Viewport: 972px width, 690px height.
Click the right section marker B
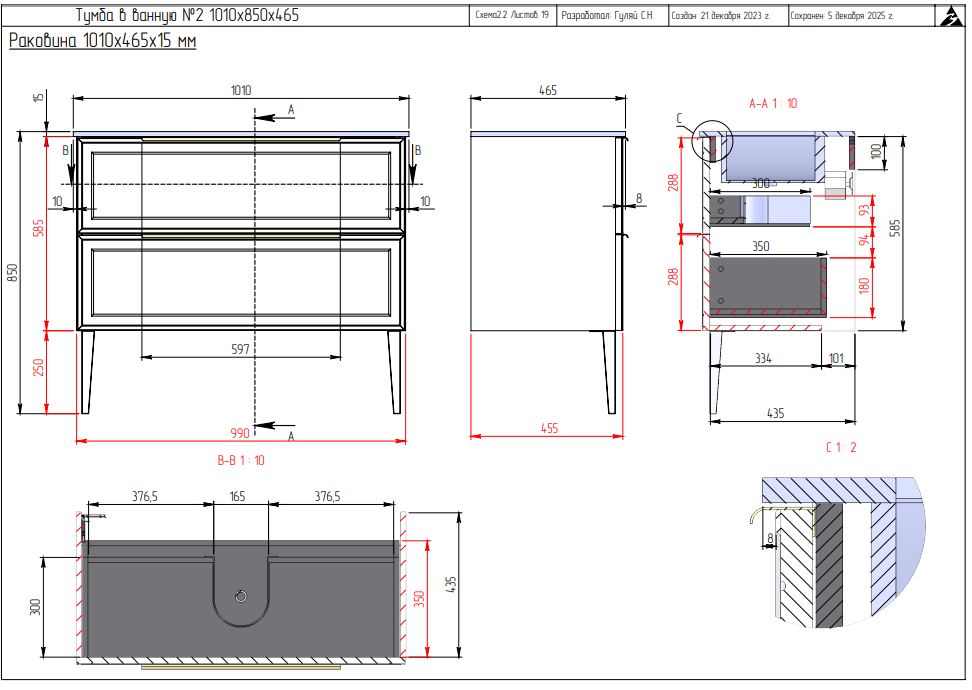(418, 151)
